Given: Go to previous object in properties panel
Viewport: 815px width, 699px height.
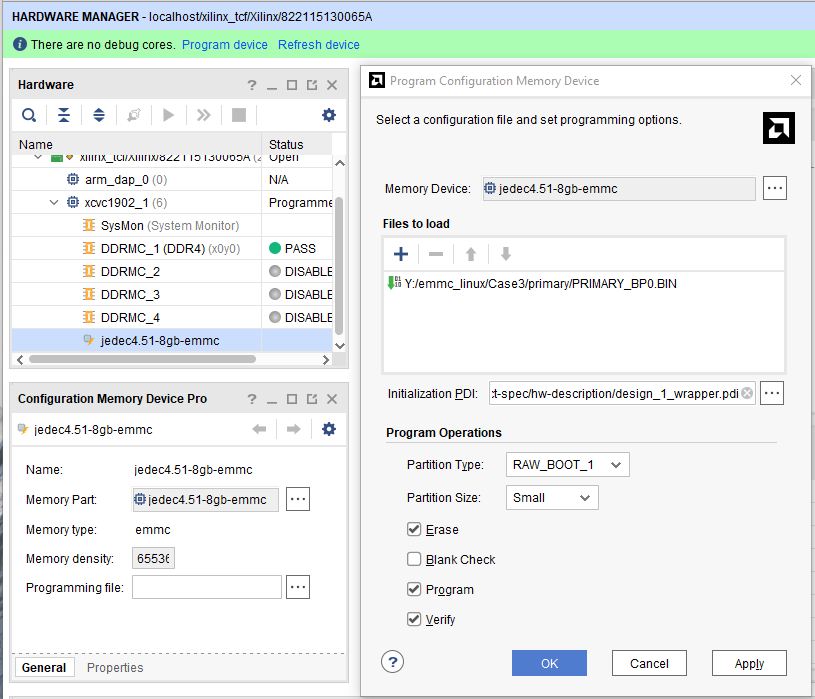Looking at the screenshot, I should (259, 429).
